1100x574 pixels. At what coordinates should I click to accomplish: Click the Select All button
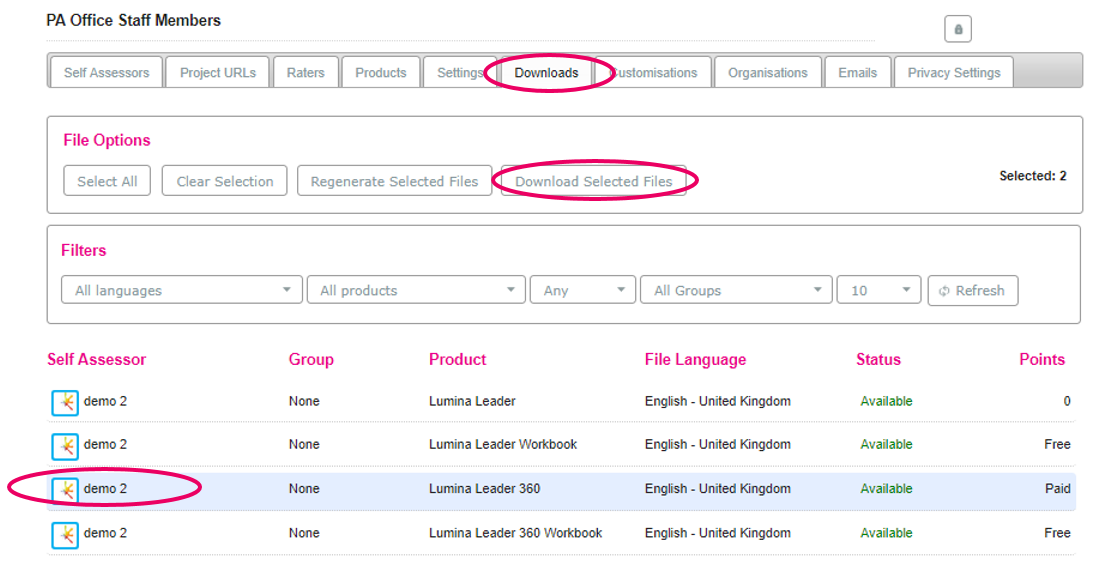tap(107, 181)
